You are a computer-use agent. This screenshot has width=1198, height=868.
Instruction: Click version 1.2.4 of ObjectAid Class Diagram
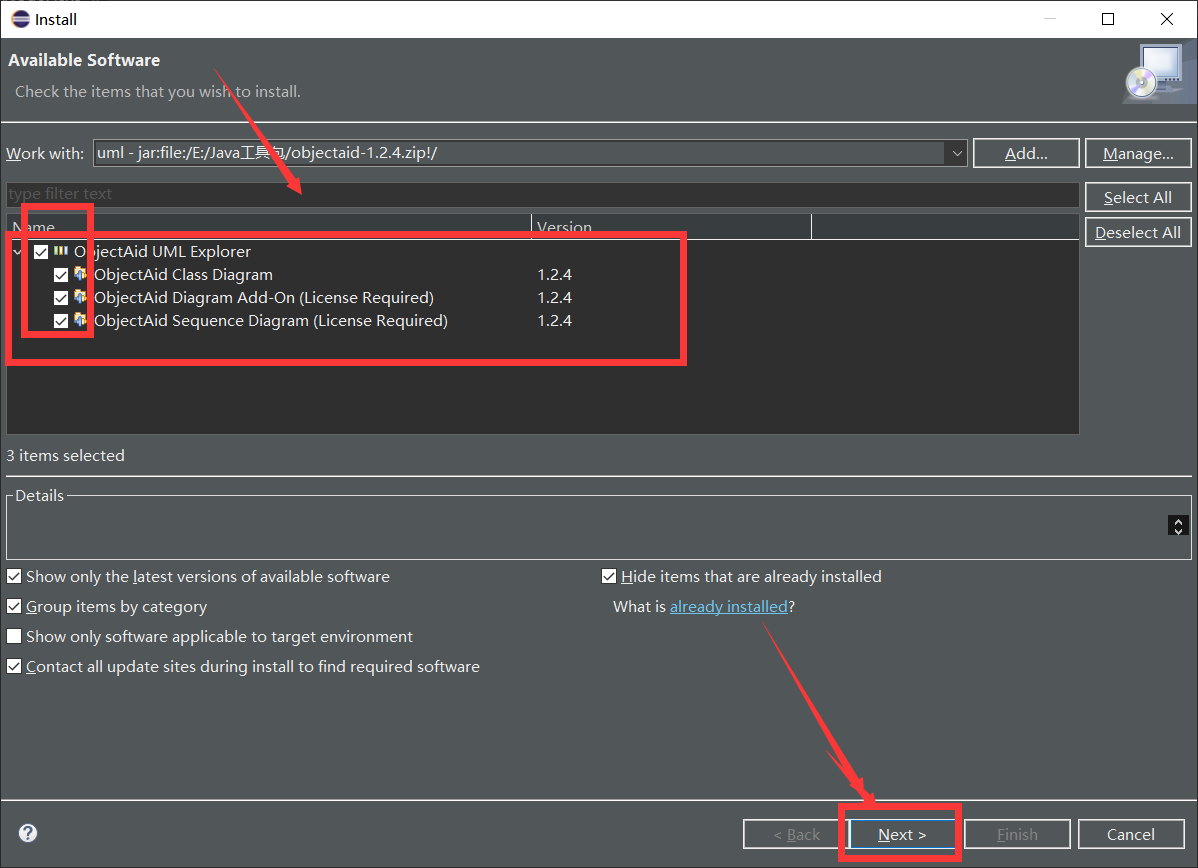(555, 274)
